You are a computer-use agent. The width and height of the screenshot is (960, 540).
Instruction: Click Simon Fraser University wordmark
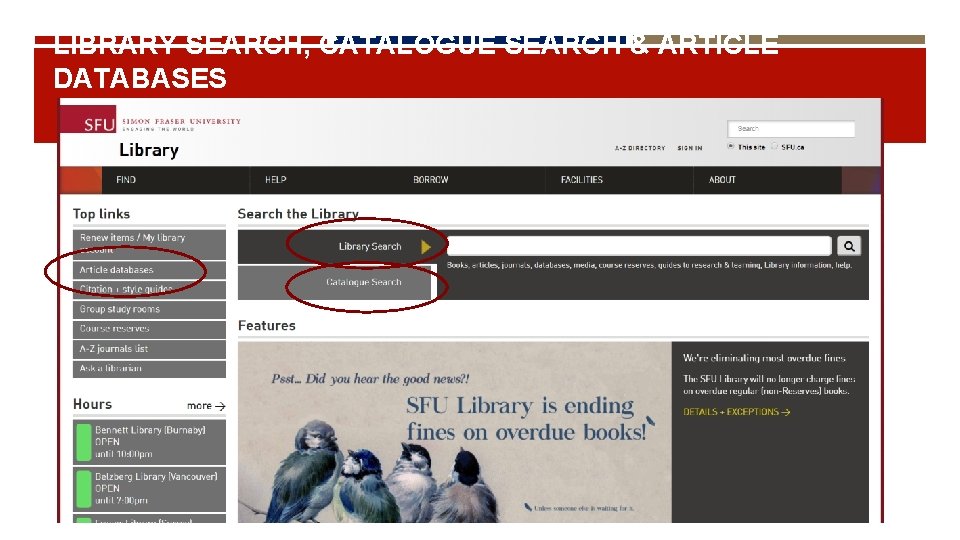181,121
